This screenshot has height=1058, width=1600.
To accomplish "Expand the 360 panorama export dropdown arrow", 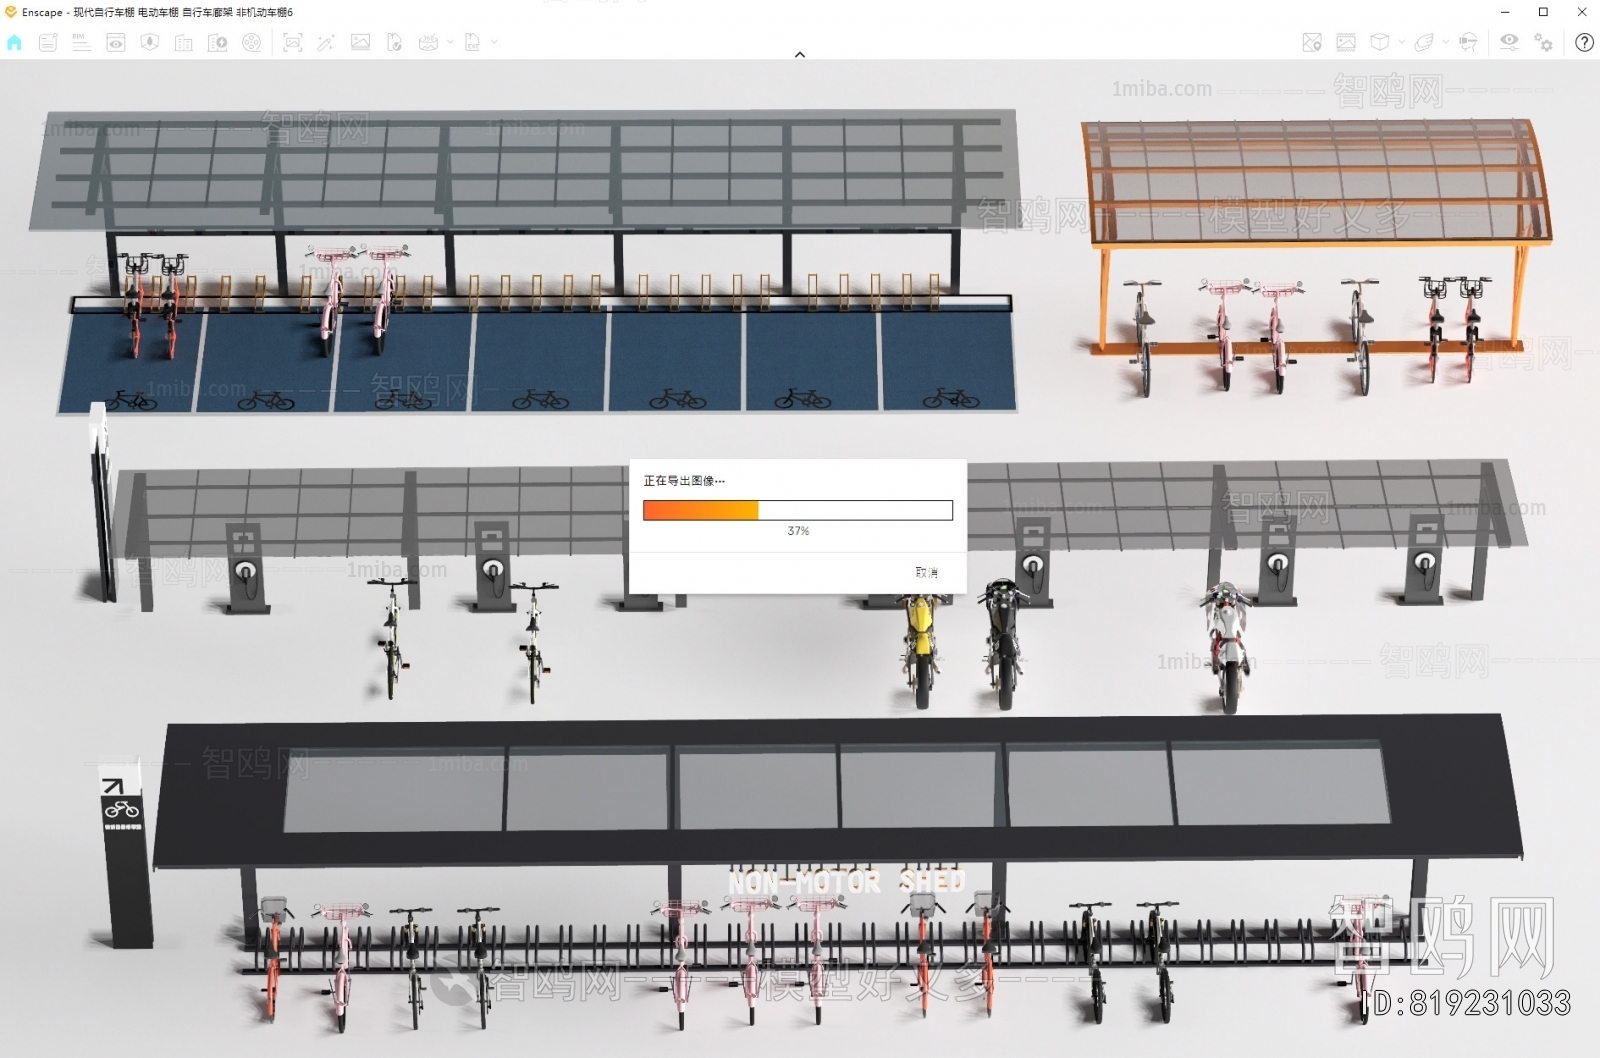I will pyautogui.click(x=450, y=42).
